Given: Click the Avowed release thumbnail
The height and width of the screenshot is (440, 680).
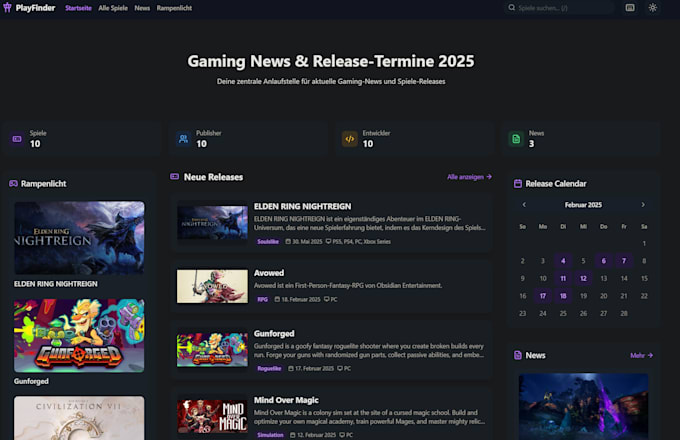Looking at the screenshot, I should 212,286.
